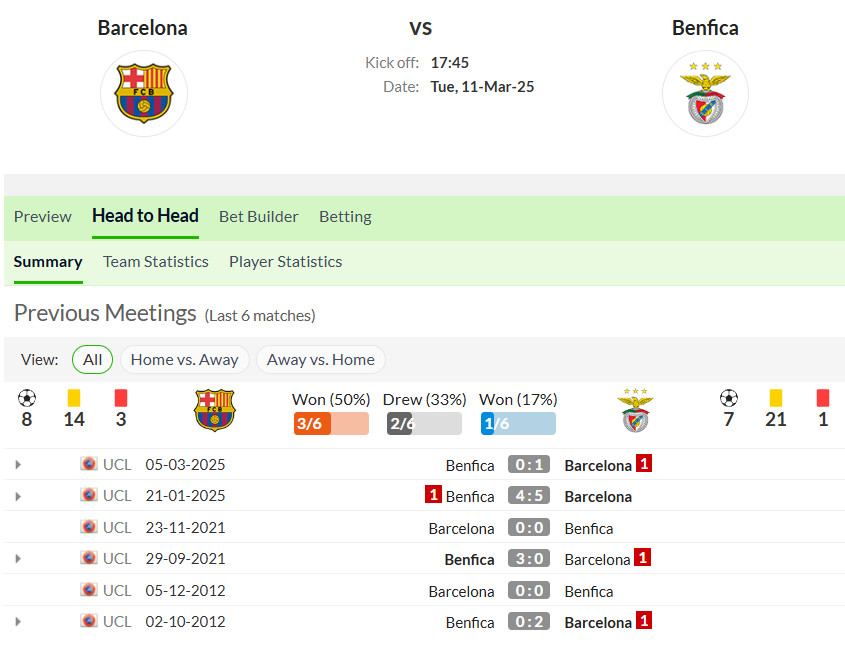Open the Player Statistics sub-tab
Screen dimensions: 845x655
[x=286, y=262]
